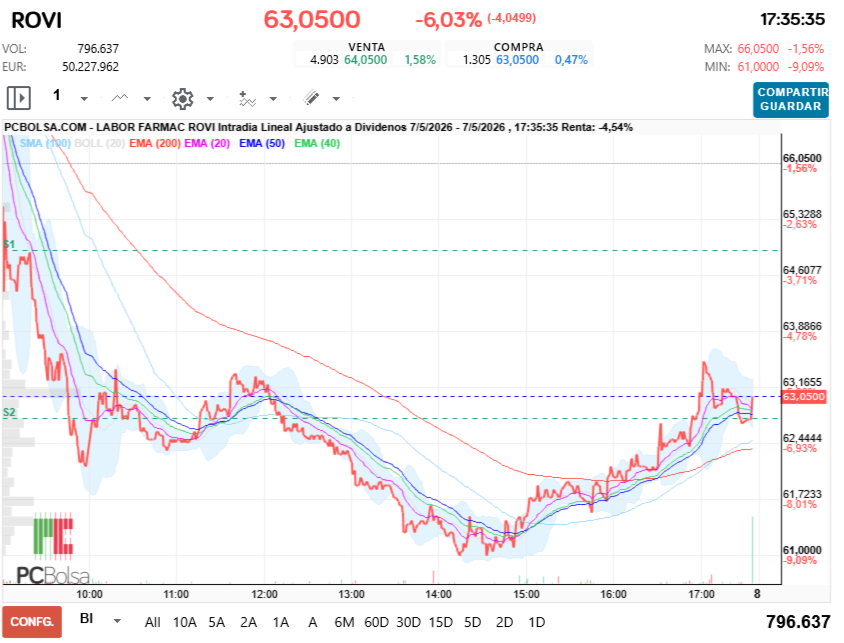Click the change percentage -6,03%
The height and width of the screenshot is (643, 844).
(448, 20)
